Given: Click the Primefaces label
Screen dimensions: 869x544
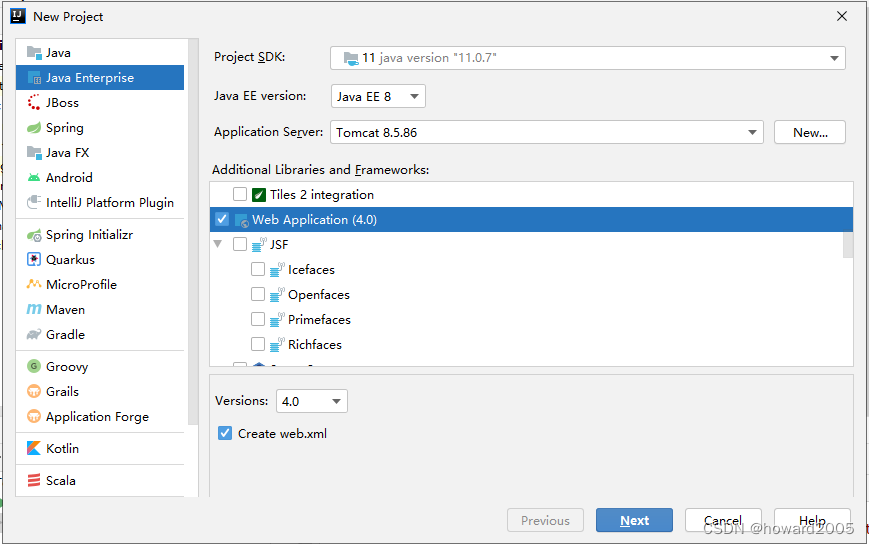Looking at the screenshot, I should pos(319,319).
